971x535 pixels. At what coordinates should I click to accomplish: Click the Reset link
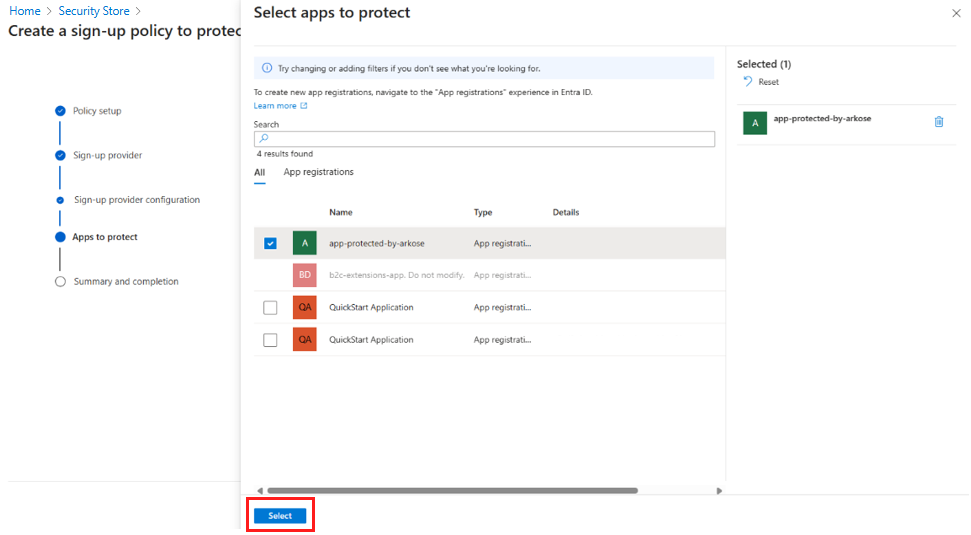769,82
